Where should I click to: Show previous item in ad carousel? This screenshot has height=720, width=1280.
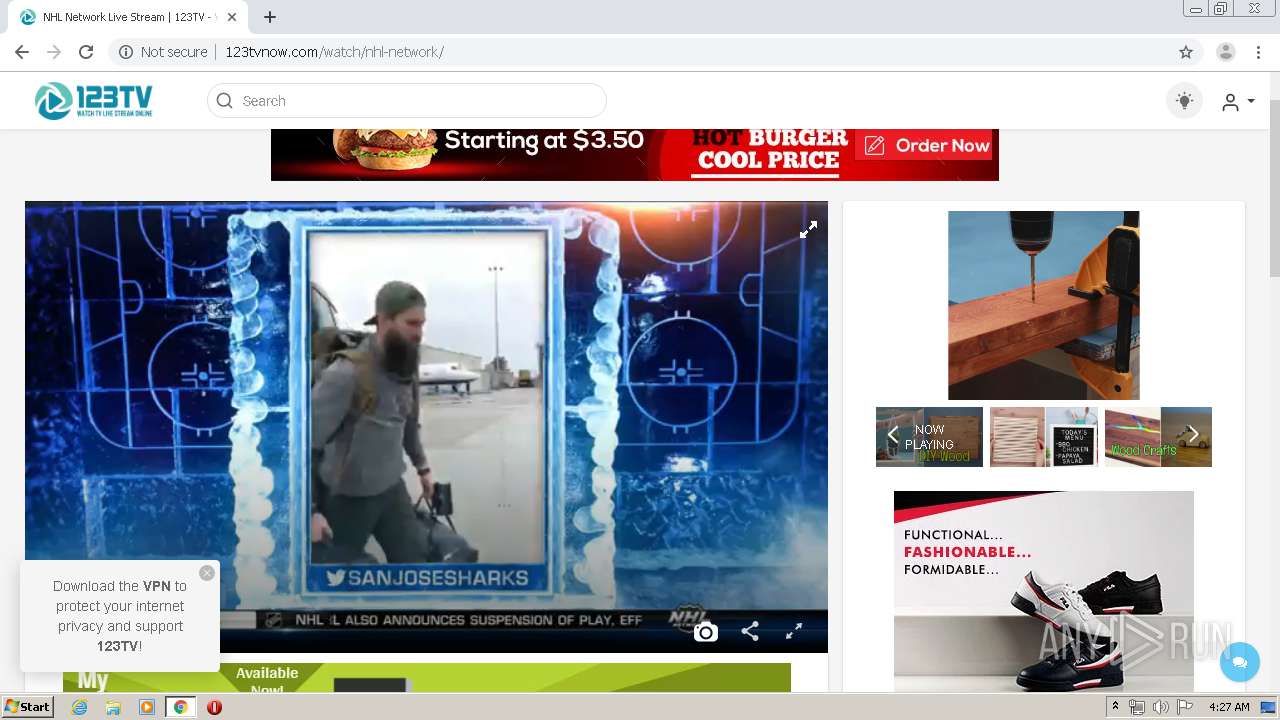coord(893,435)
